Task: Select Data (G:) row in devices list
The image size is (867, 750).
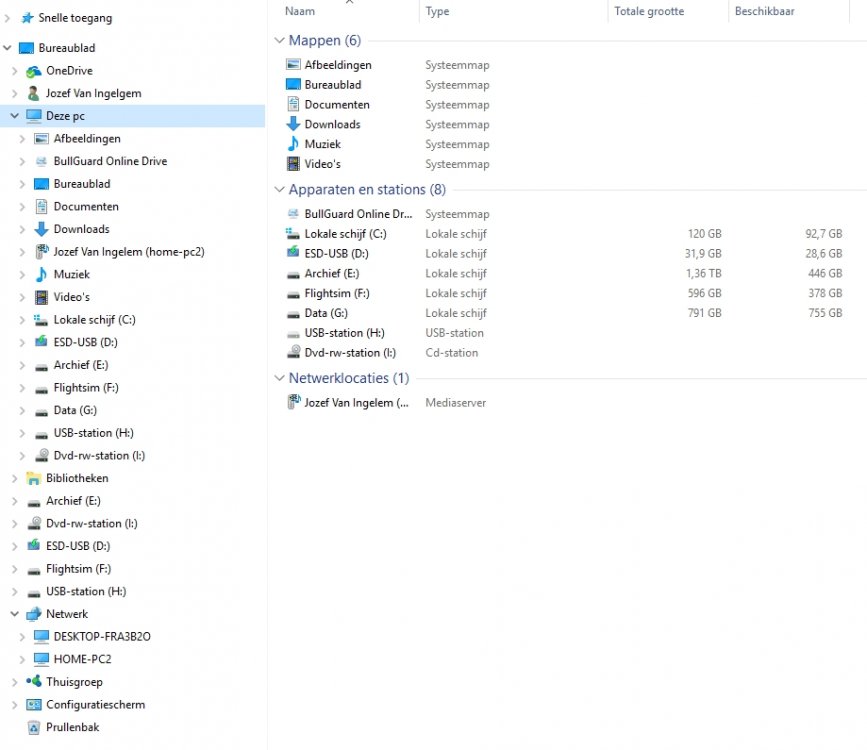Action: (x=565, y=313)
